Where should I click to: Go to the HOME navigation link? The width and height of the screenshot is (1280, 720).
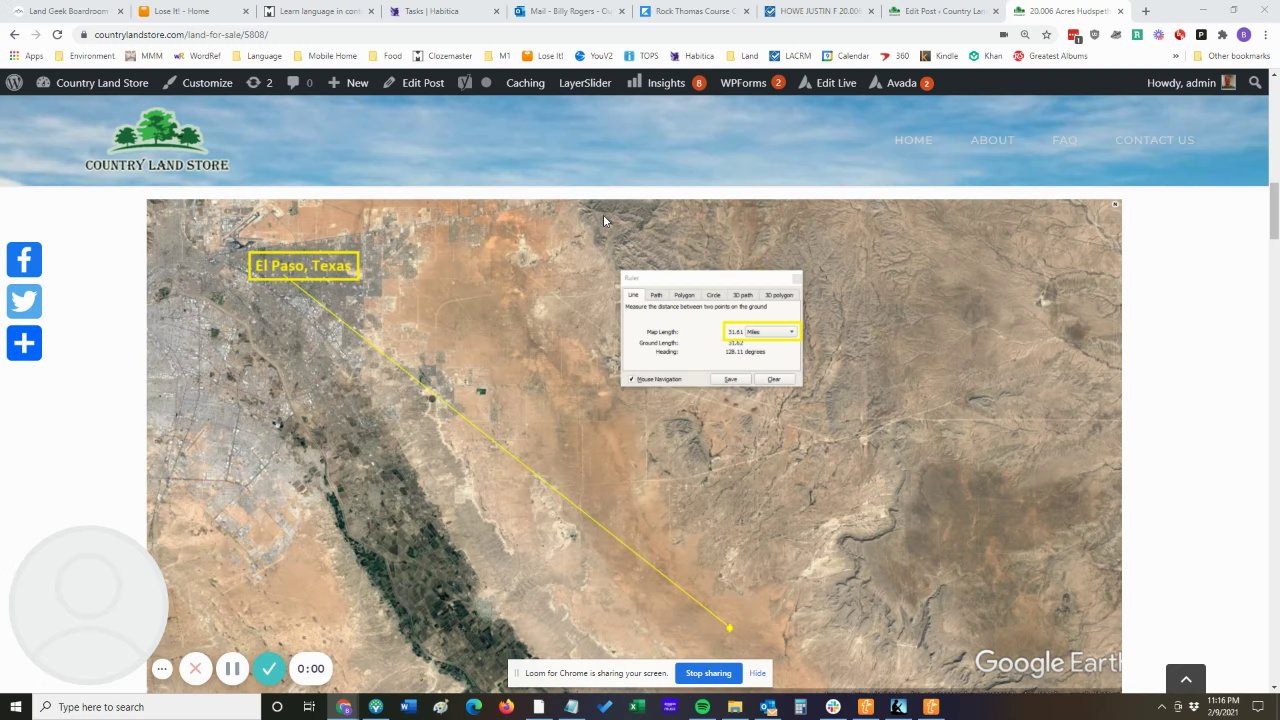pyautogui.click(x=913, y=140)
